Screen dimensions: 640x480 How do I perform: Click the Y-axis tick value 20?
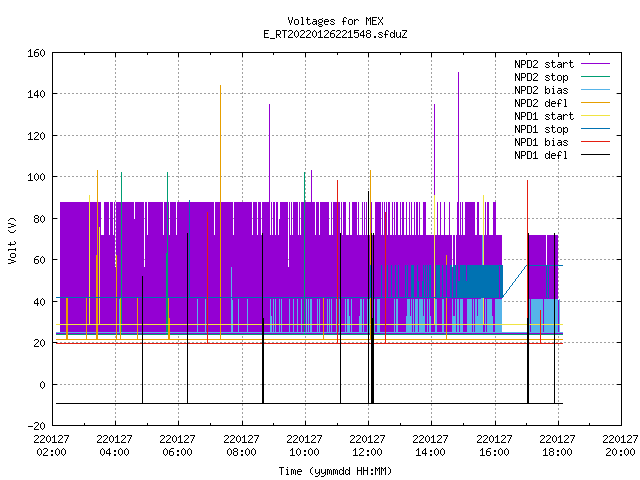pyautogui.click(x=40, y=343)
